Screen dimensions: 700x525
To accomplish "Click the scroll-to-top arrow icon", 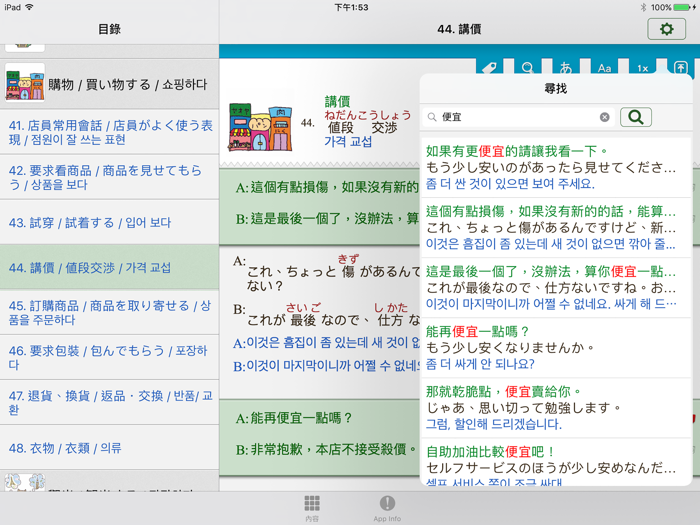I will click(680, 68).
